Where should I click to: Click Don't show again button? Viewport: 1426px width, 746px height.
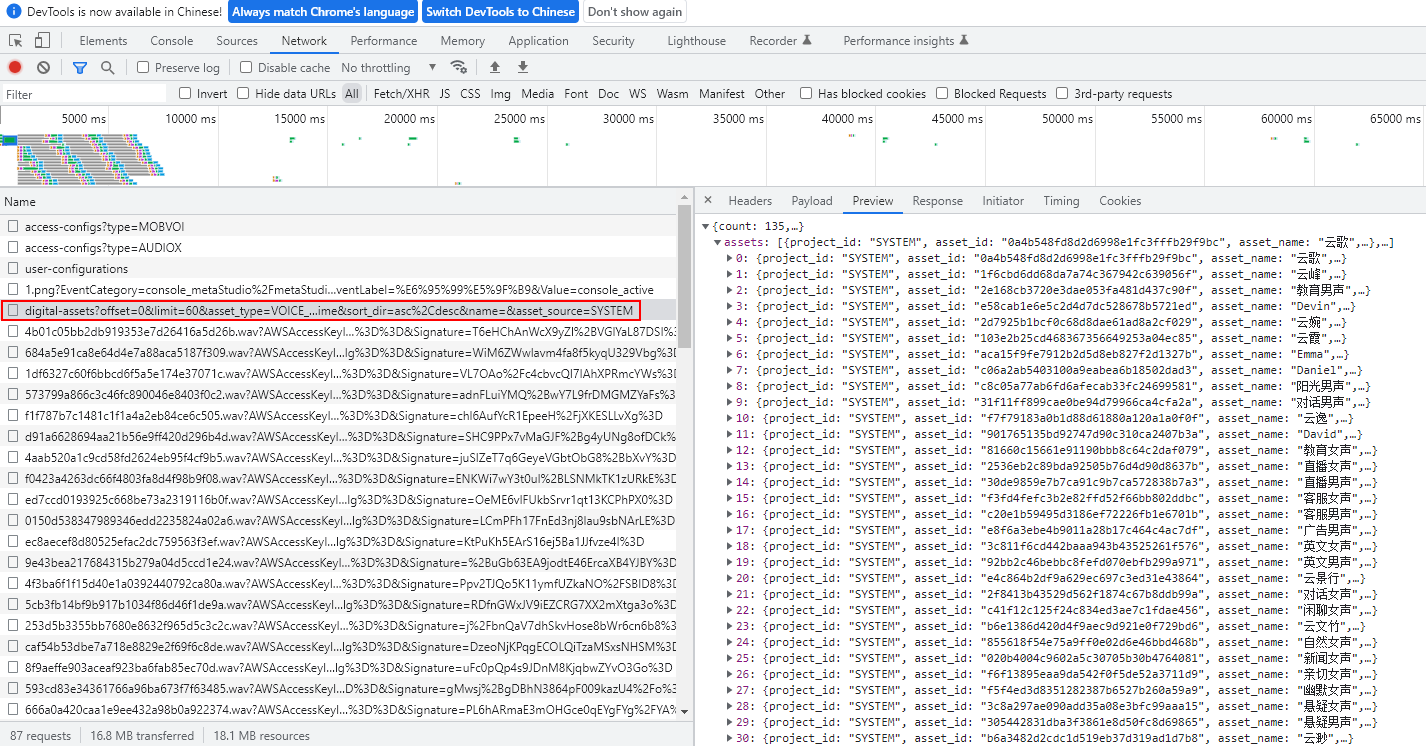point(635,12)
